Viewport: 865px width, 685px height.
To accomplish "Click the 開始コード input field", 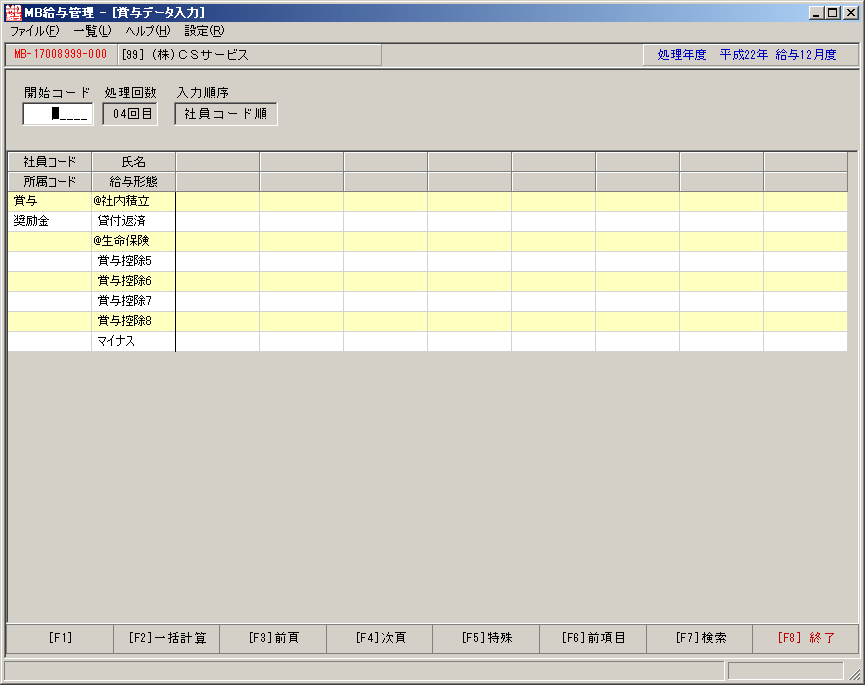I will pyautogui.click(x=58, y=114).
